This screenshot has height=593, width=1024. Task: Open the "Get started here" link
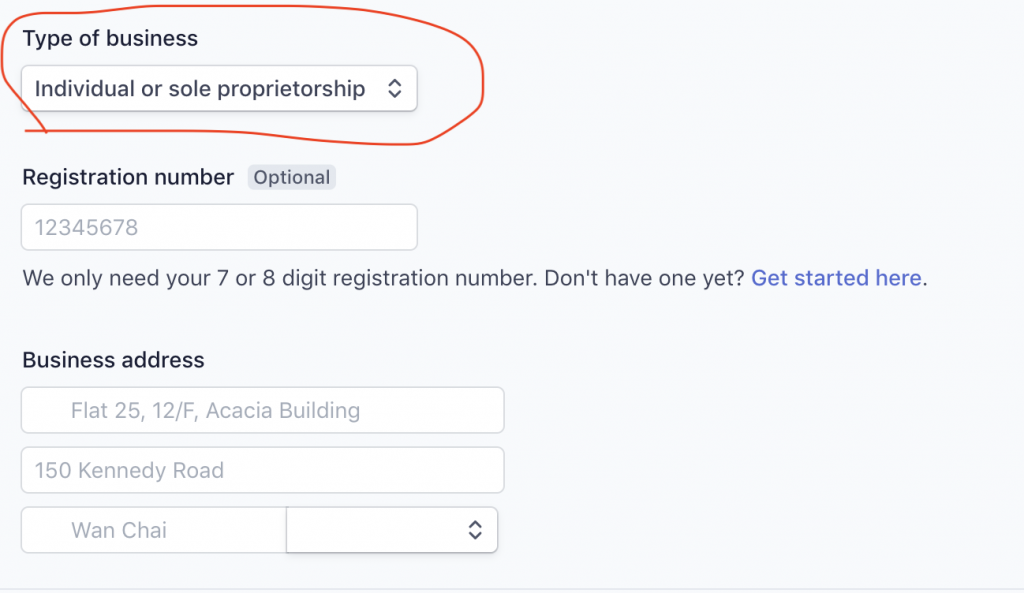[x=836, y=278]
